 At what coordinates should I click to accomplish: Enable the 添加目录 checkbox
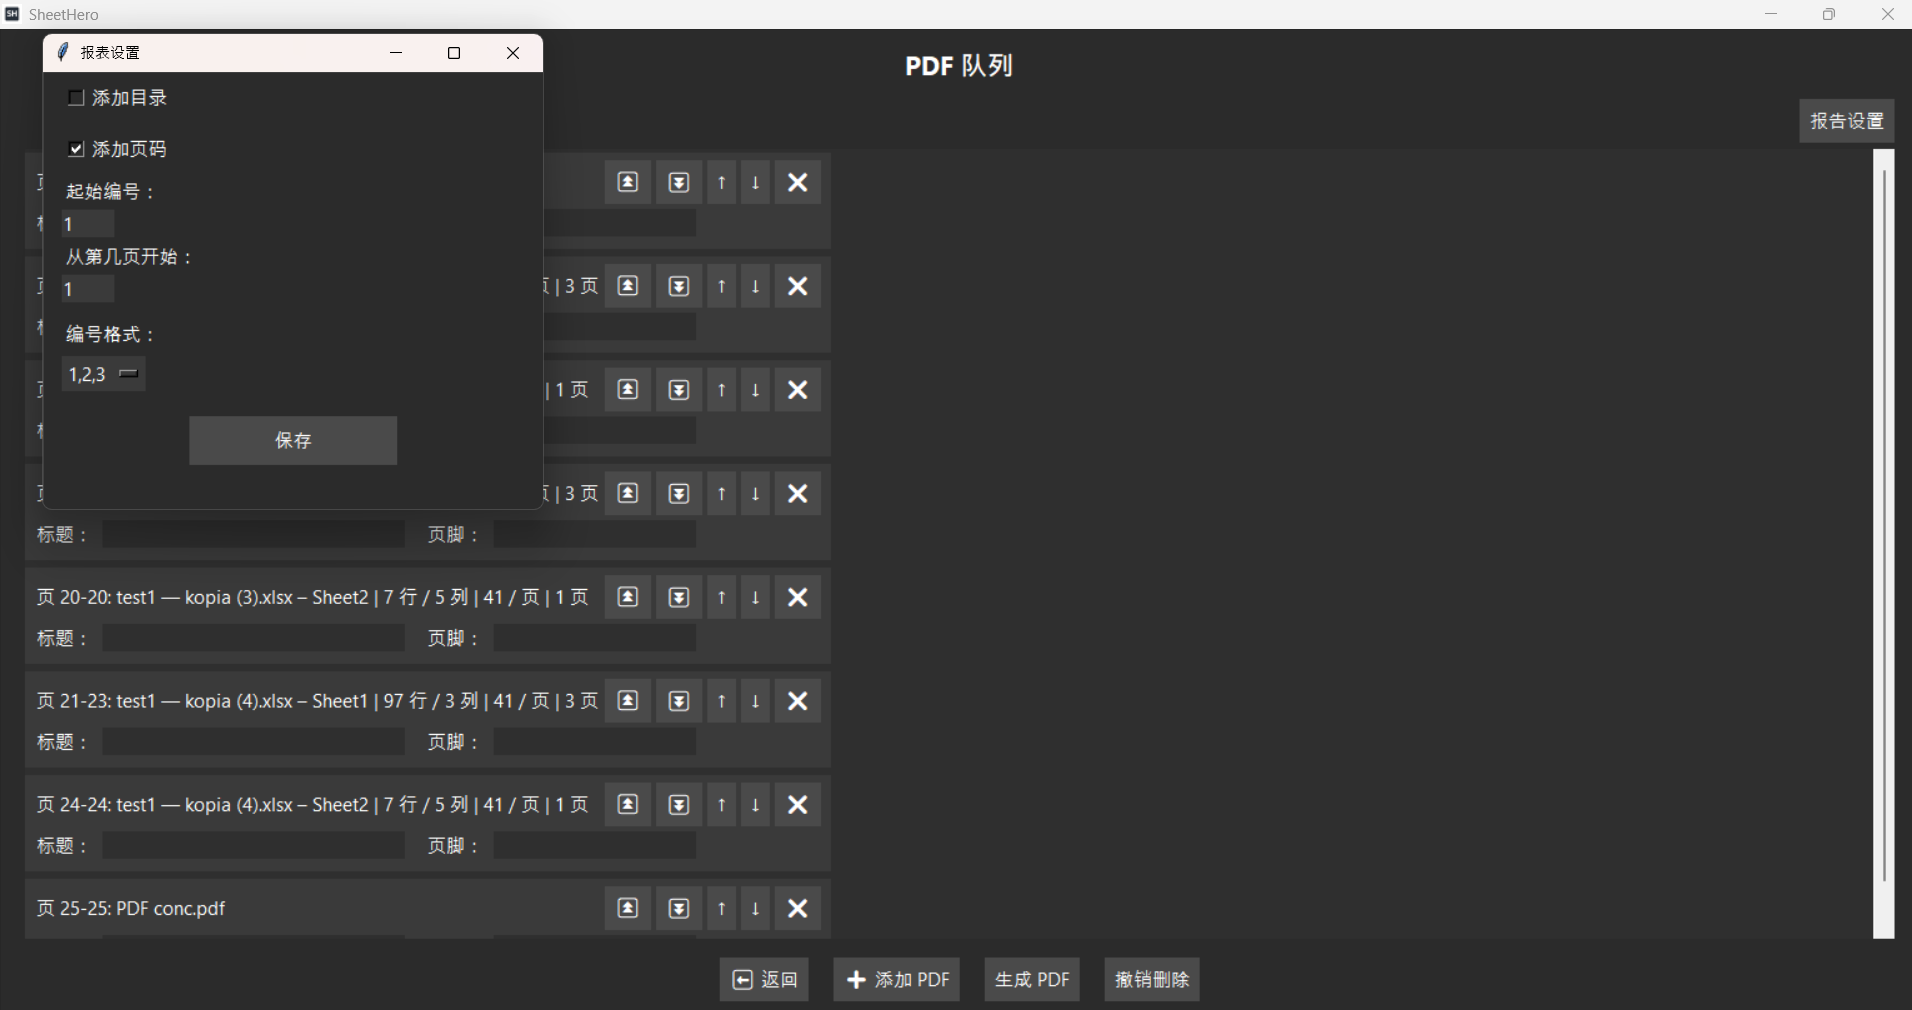click(x=76, y=98)
